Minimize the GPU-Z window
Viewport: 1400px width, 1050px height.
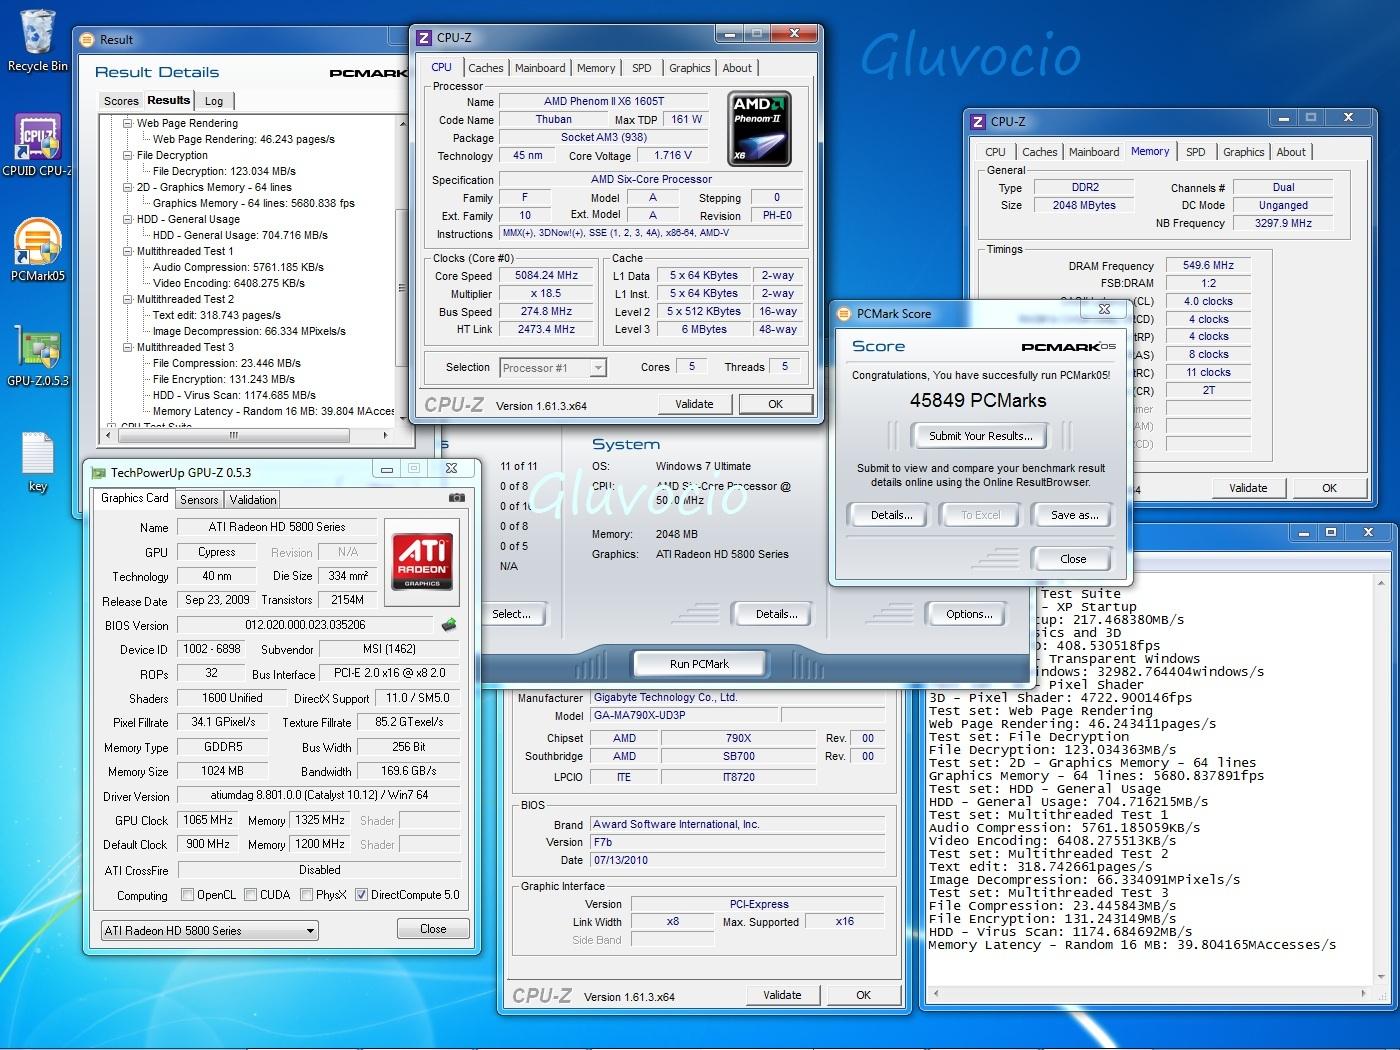387,468
